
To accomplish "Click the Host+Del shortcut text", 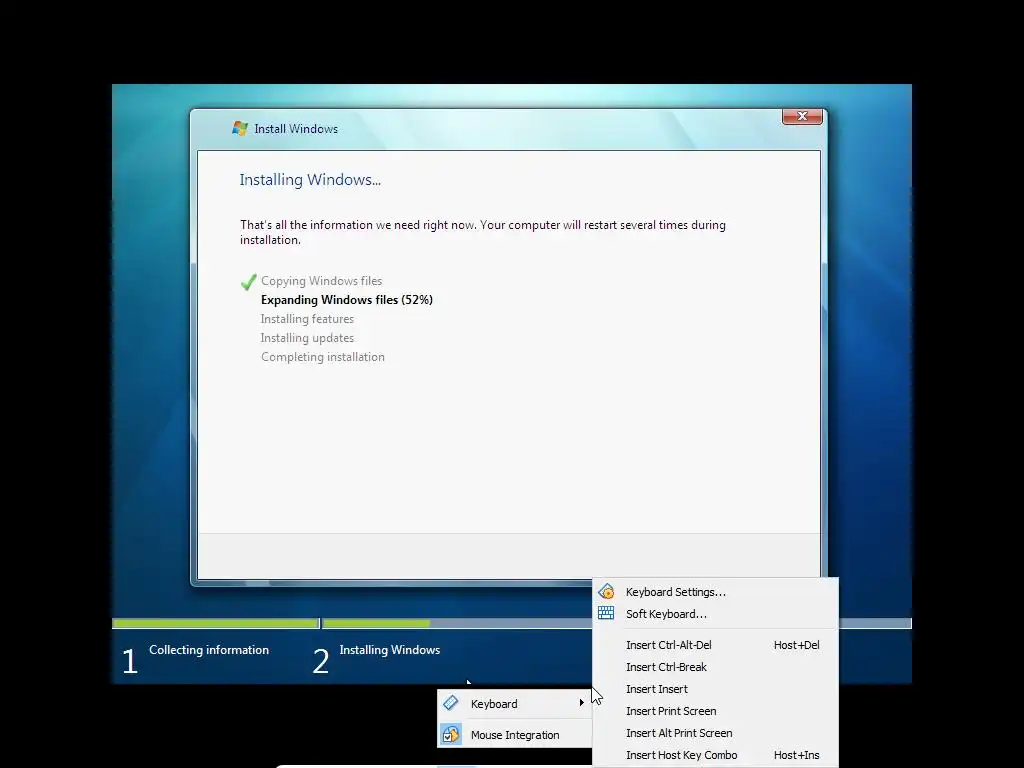I will 796,645.
